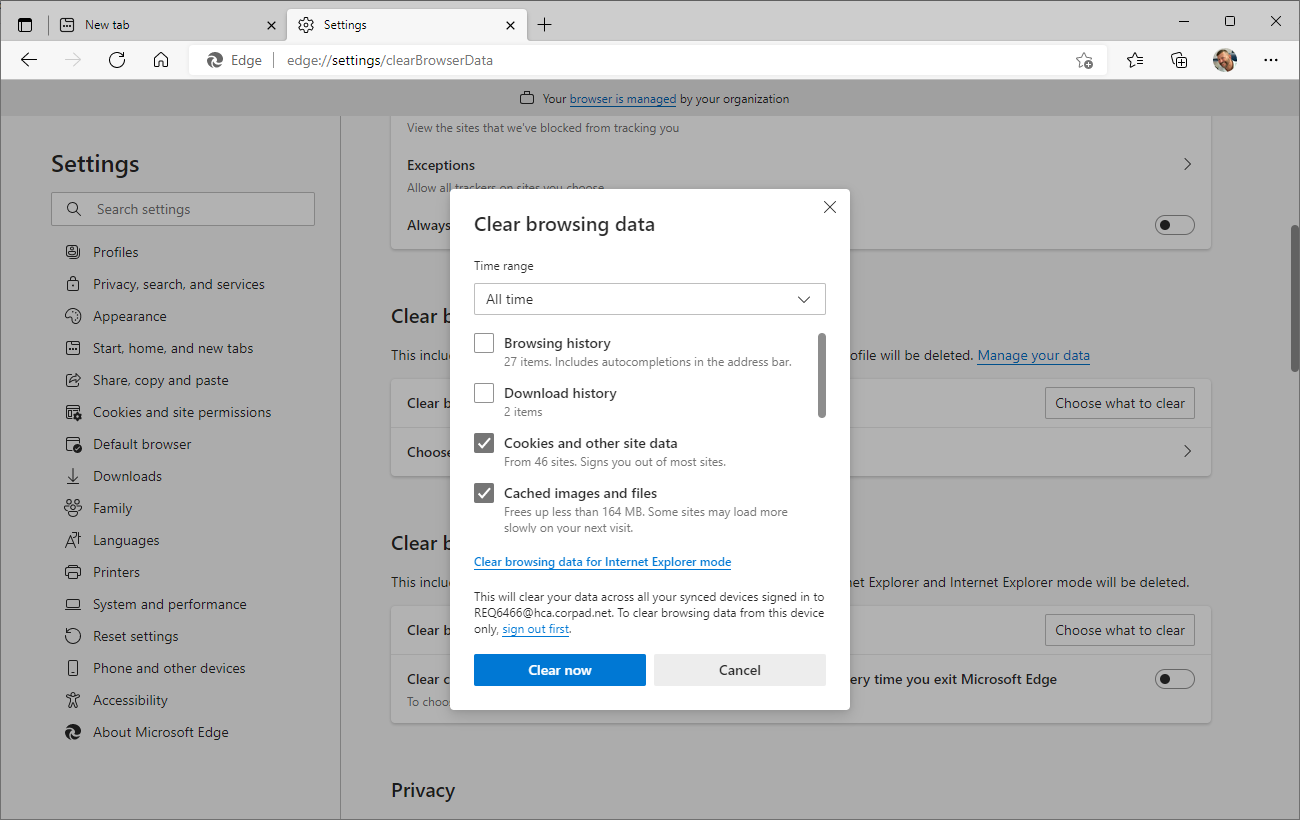Open the Favorites star-list icon
1300x820 pixels.
(1135, 60)
